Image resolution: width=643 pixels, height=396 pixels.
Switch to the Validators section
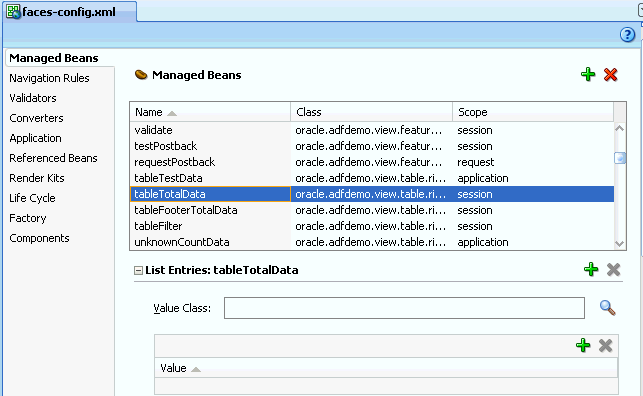tap(33, 98)
